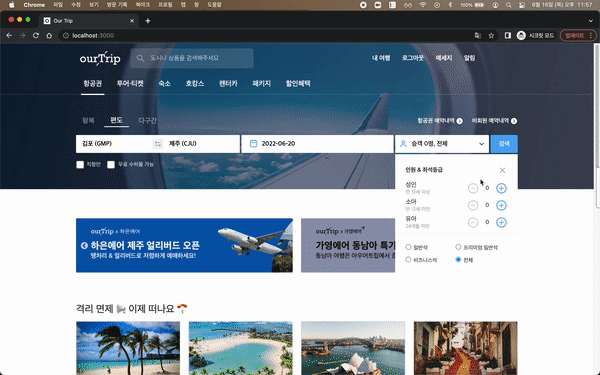Check the 무료 수하물 가능 checkbox

[111, 165]
